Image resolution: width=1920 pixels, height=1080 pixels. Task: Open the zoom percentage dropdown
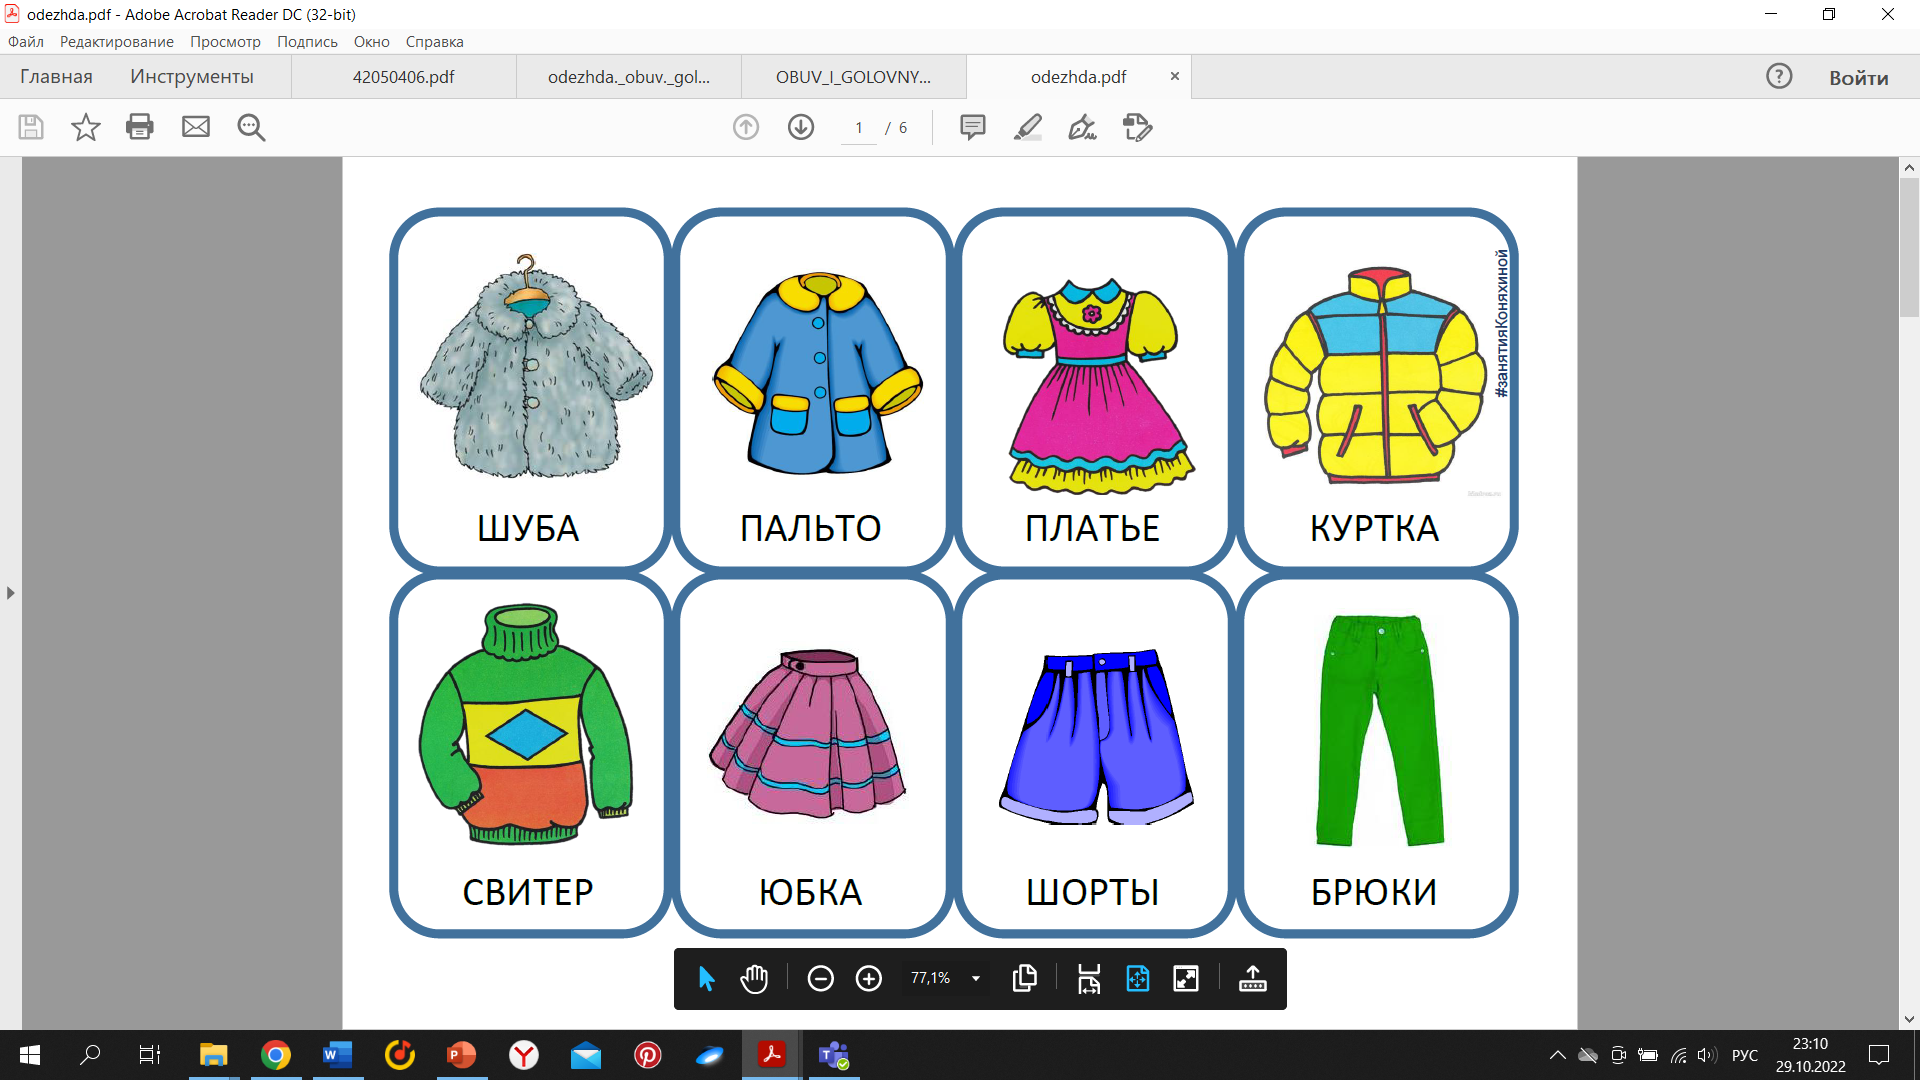pos(976,979)
